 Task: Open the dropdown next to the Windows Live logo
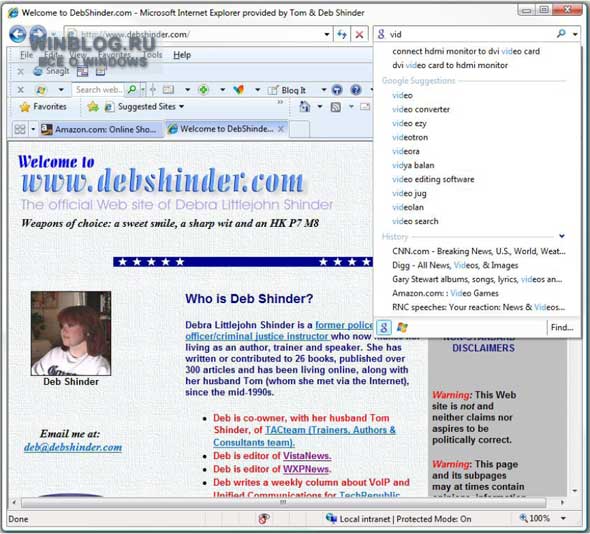pyautogui.click(x=61, y=90)
